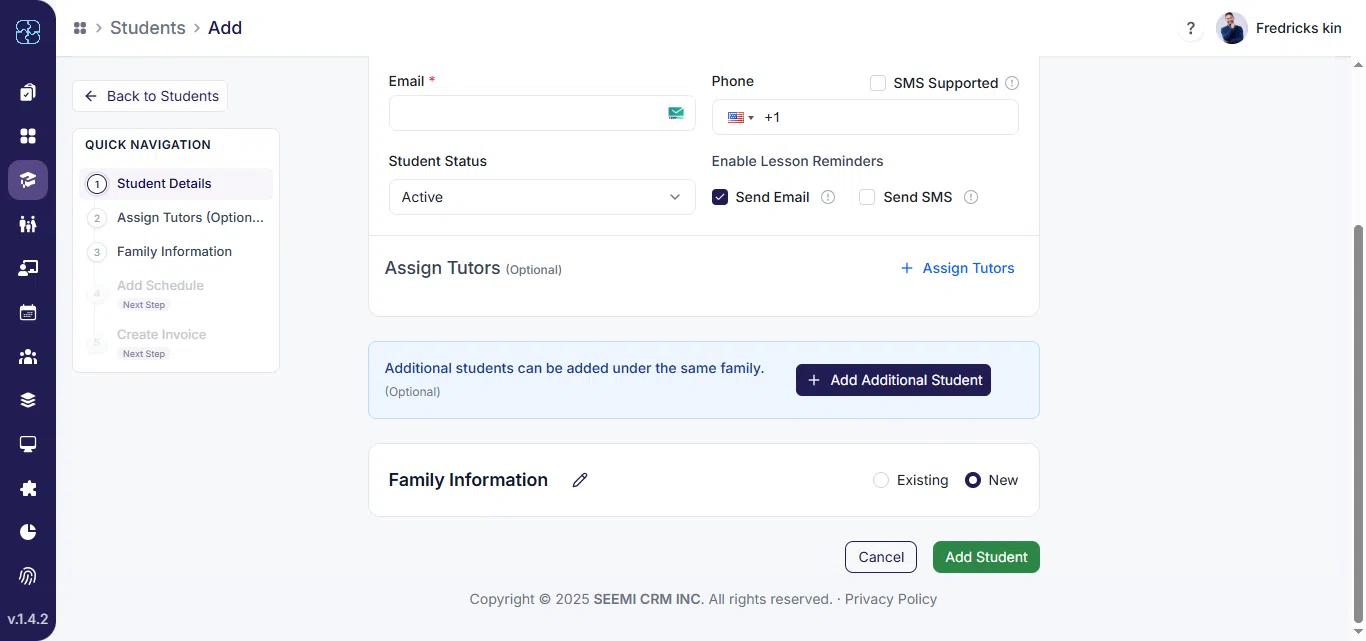This screenshot has height=641, width=1366.
Task: Open the clipboard tasks sidebar icon
Action: click(x=28, y=92)
